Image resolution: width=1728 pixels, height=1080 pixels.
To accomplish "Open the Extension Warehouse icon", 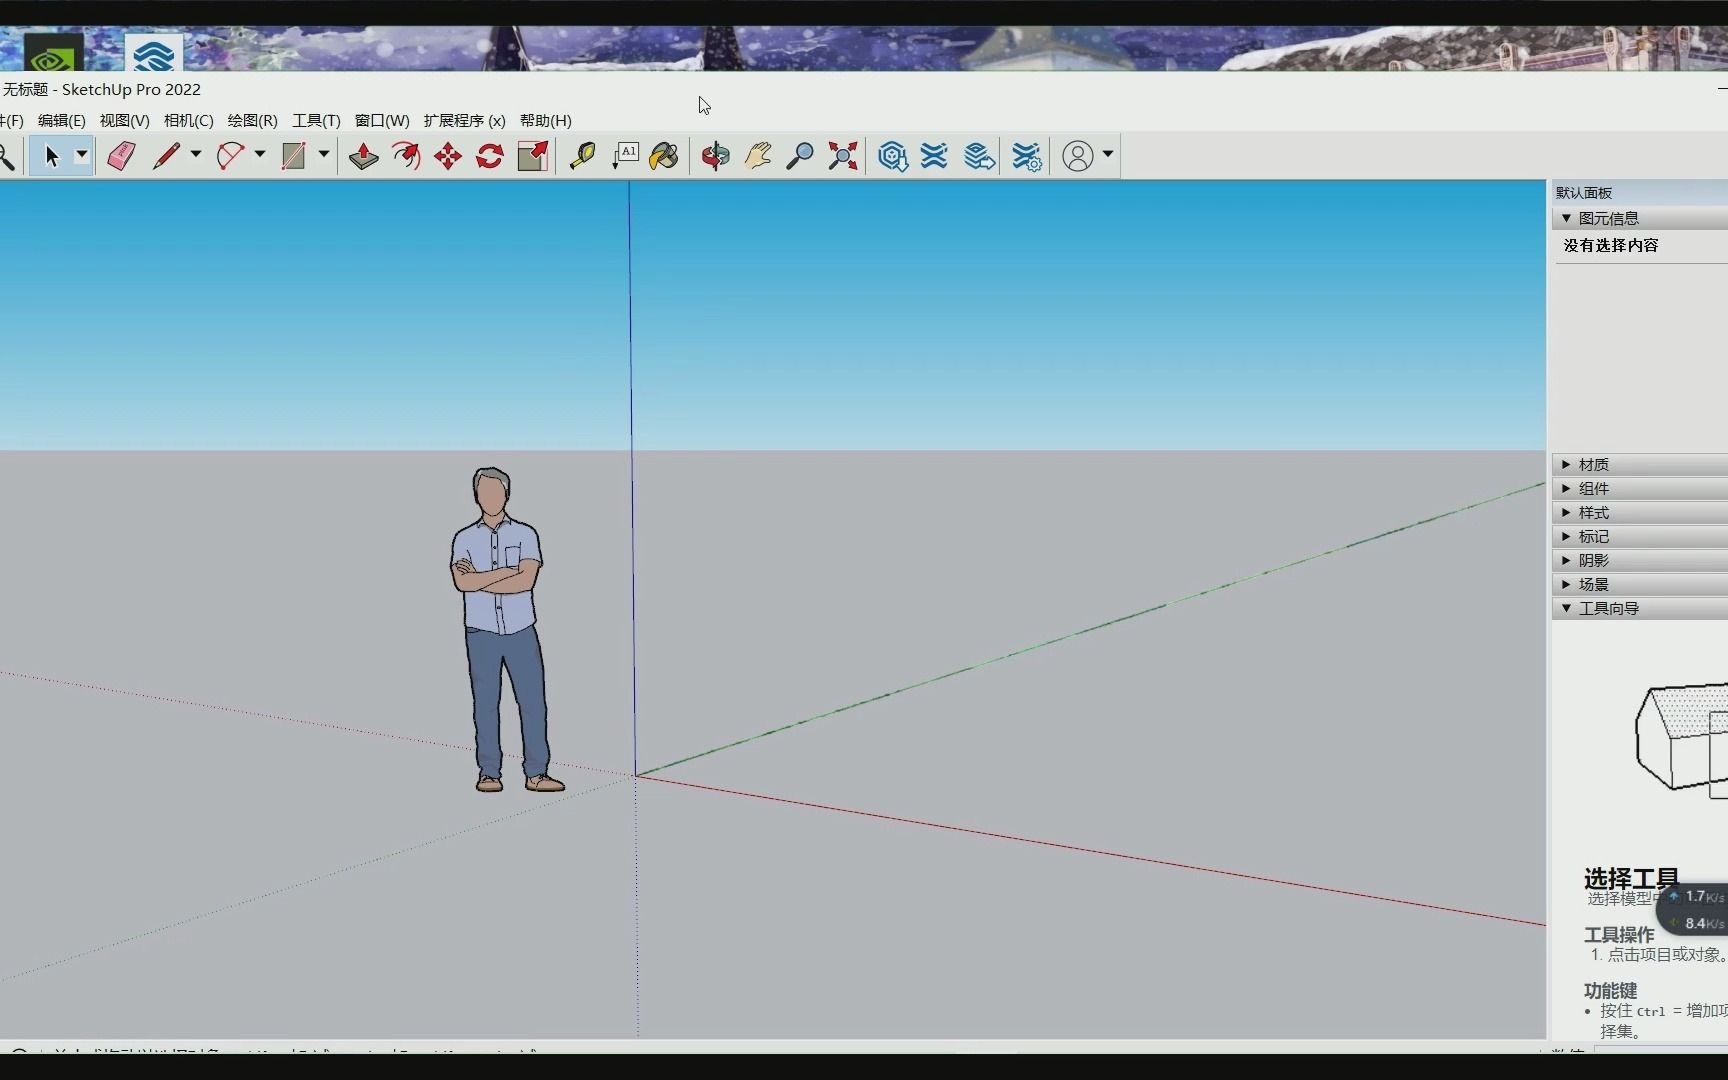I will [934, 156].
